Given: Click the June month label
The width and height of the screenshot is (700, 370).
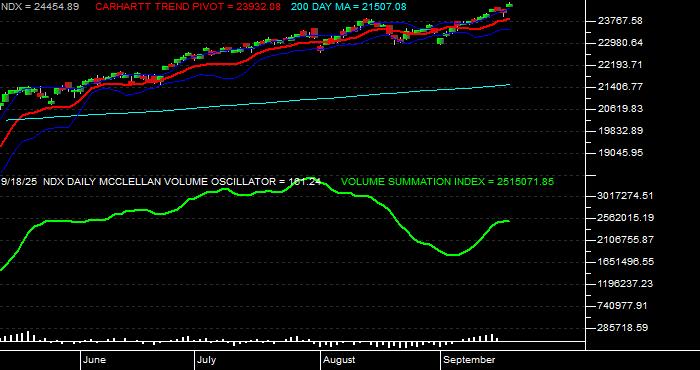Looking at the screenshot, I should (x=94, y=360).
